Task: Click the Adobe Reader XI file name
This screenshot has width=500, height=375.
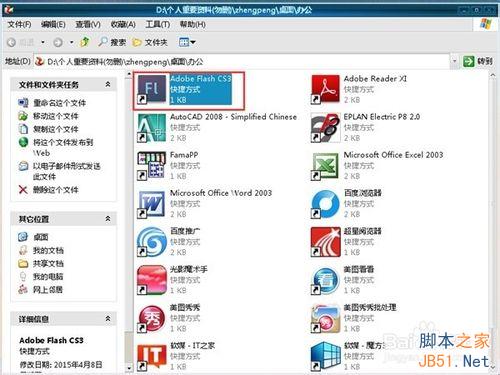Action: tap(375, 79)
